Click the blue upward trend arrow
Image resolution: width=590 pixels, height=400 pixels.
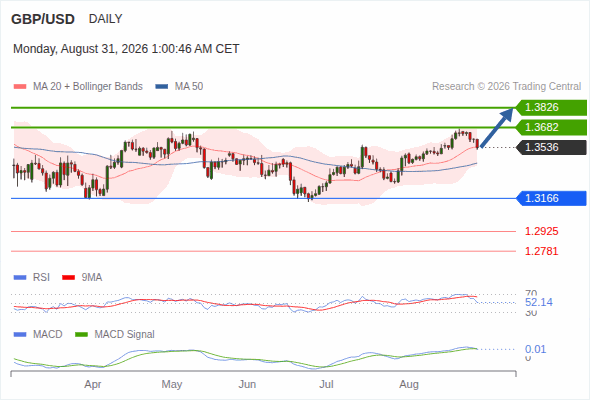coord(497,128)
